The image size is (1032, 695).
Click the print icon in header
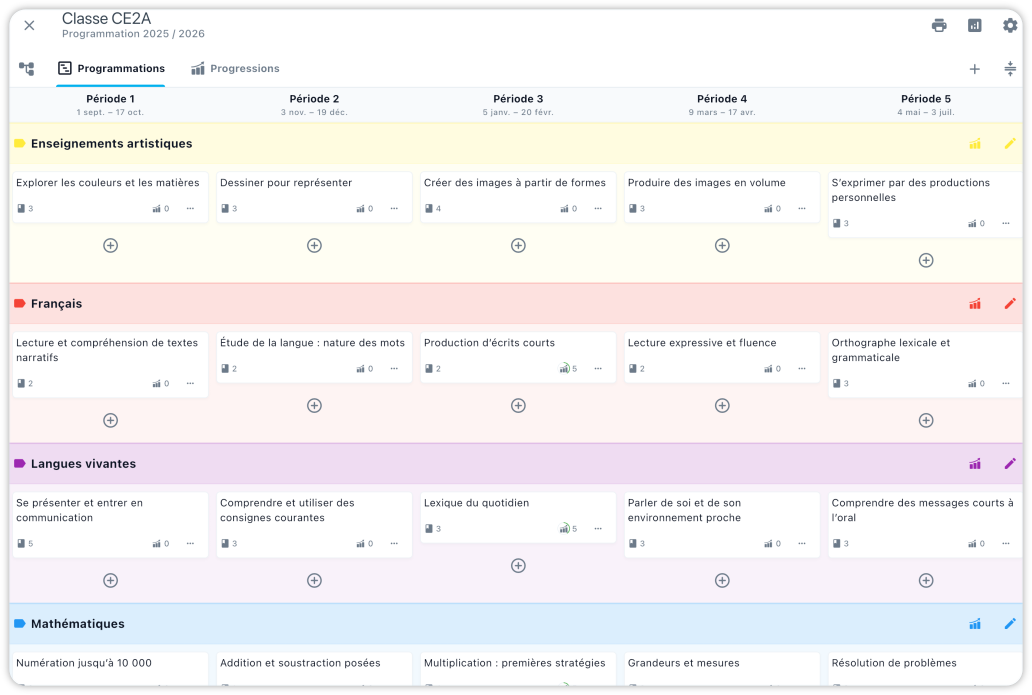click(939, 26)
